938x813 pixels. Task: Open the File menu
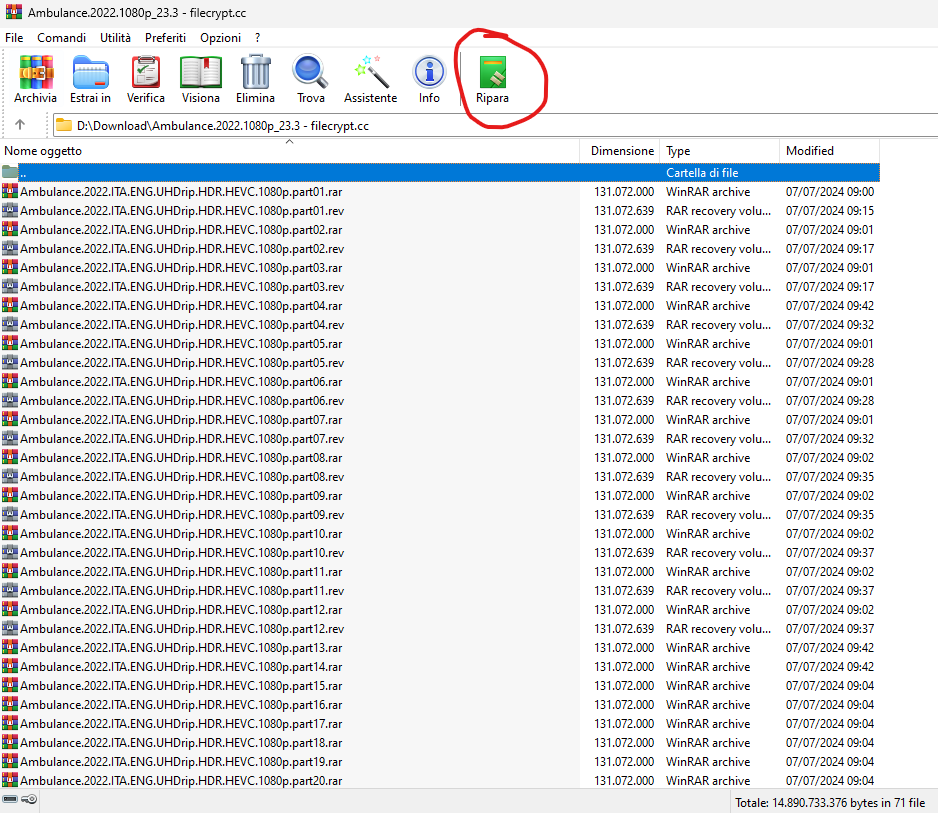point(14,38)
